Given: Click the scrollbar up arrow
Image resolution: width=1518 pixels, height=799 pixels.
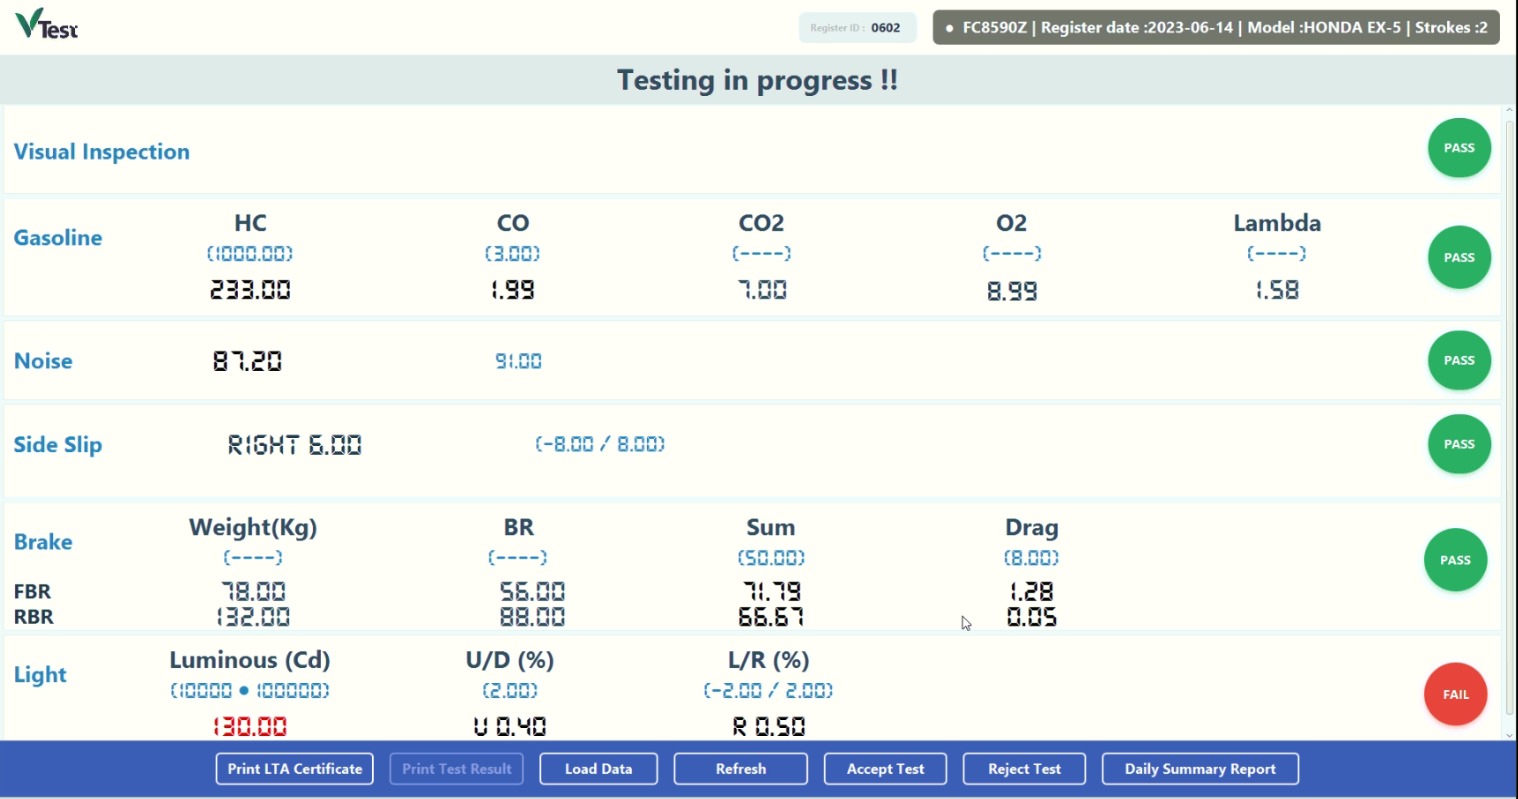Looking at the screenshot, I should [1509, 111].
